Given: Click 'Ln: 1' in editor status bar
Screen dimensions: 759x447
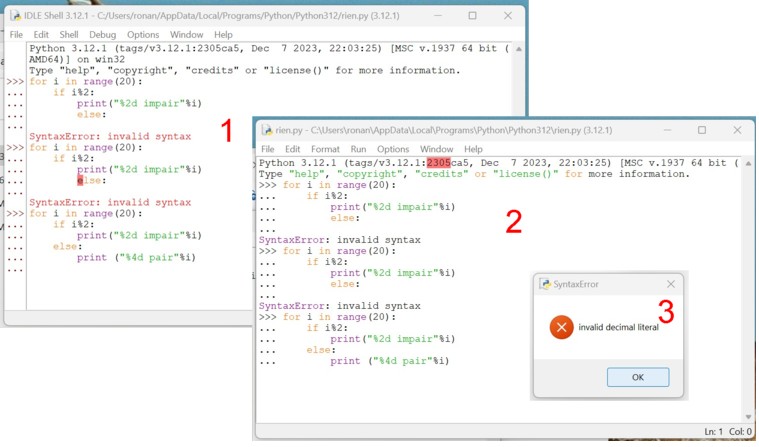Looking at the screenshot, I should point(713,432).
